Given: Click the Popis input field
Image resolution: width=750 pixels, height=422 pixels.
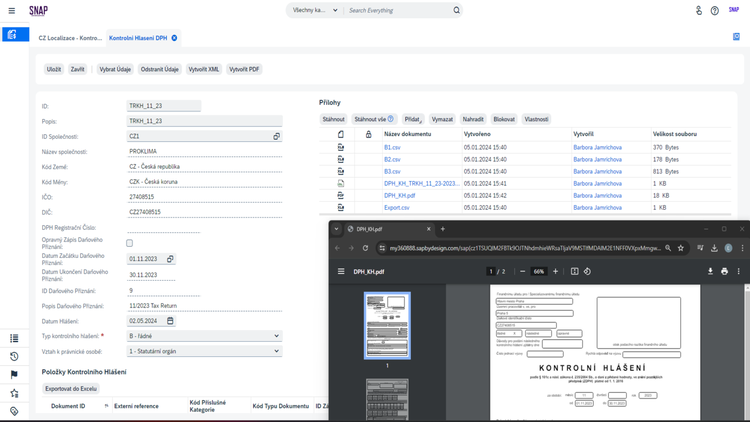Looking at the screenshot, I should [204, 121].
